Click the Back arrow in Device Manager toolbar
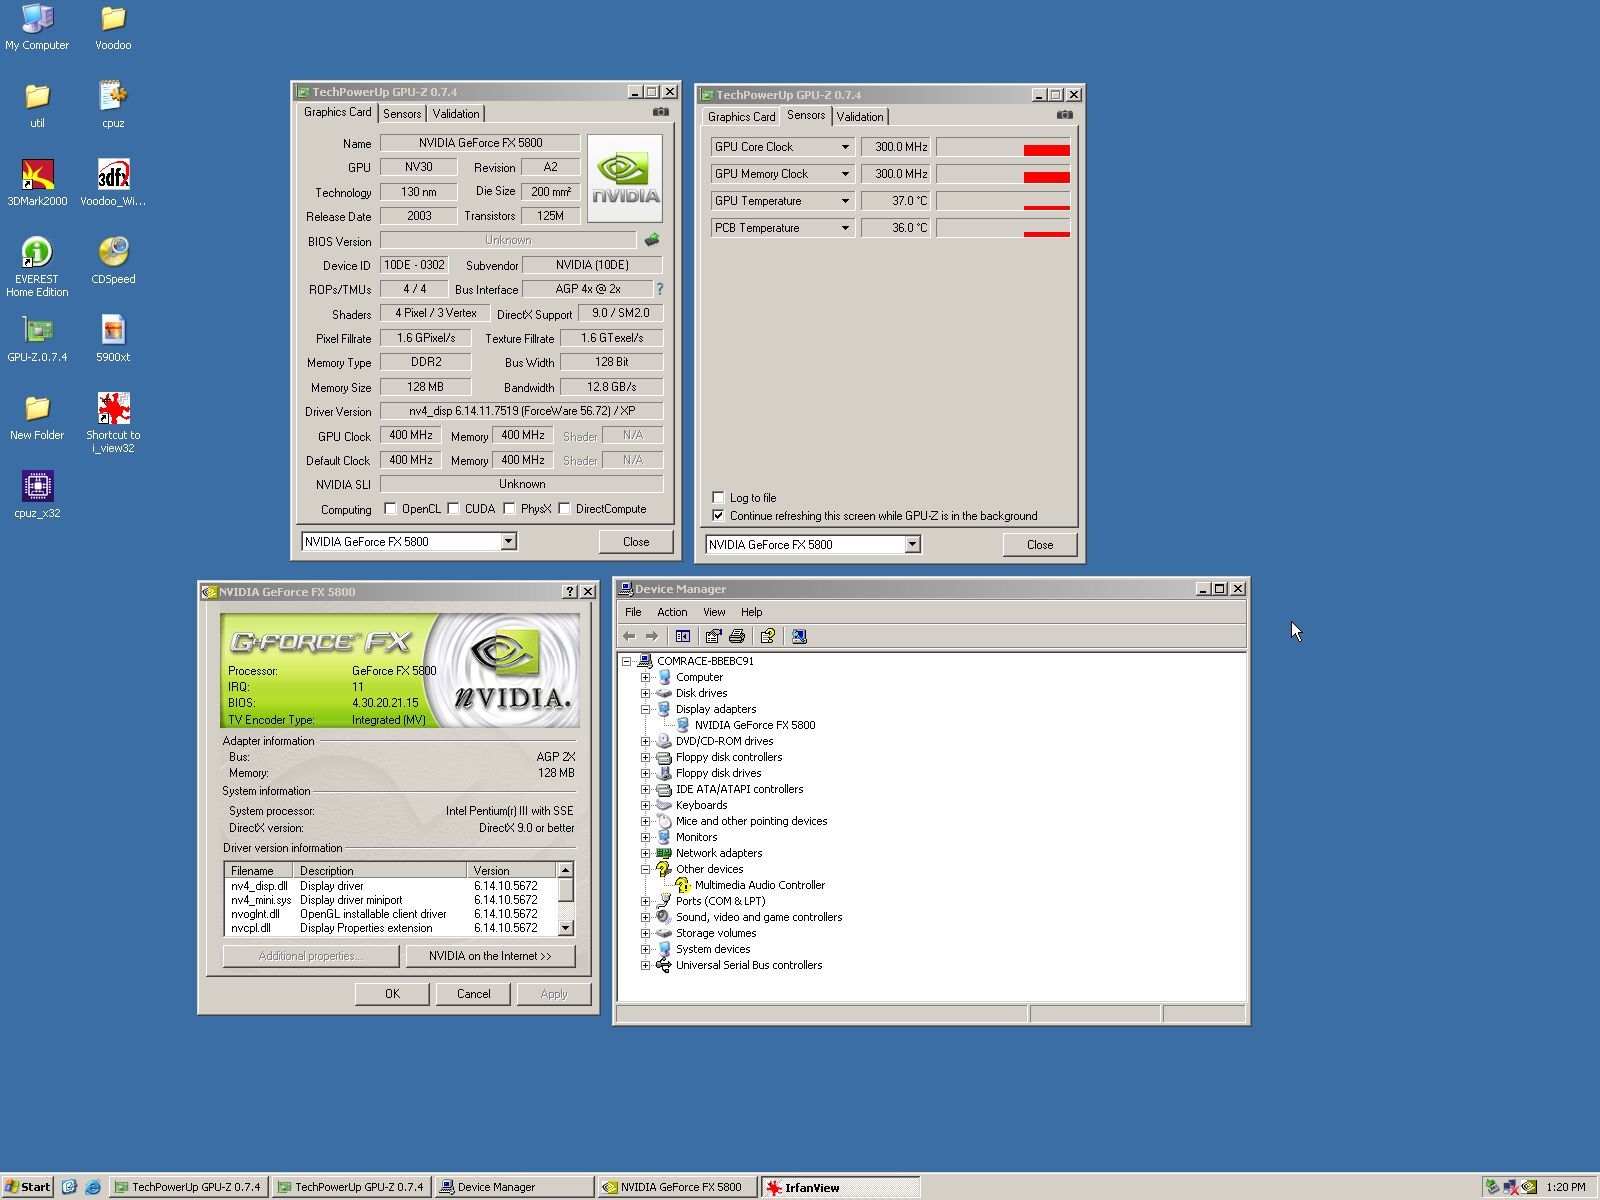1600x1200 pixels. tap(629, 636)
